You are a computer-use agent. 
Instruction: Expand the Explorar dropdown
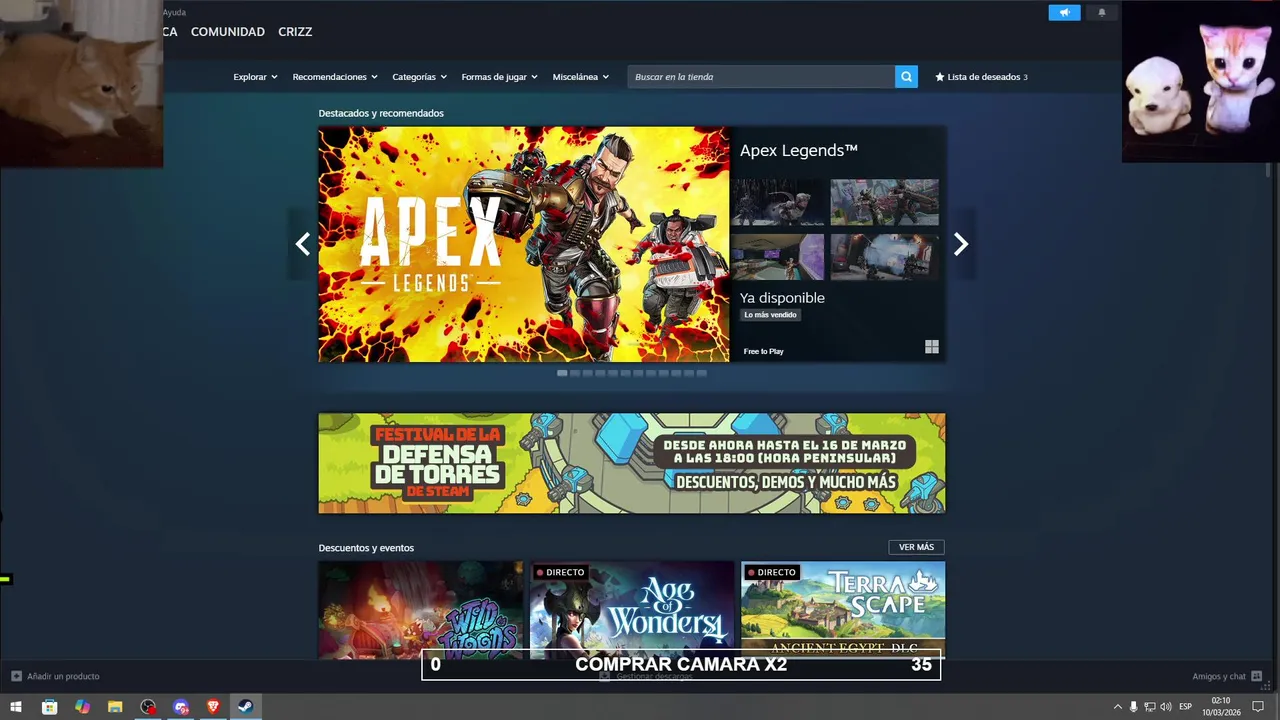click(x=255, y=77)
